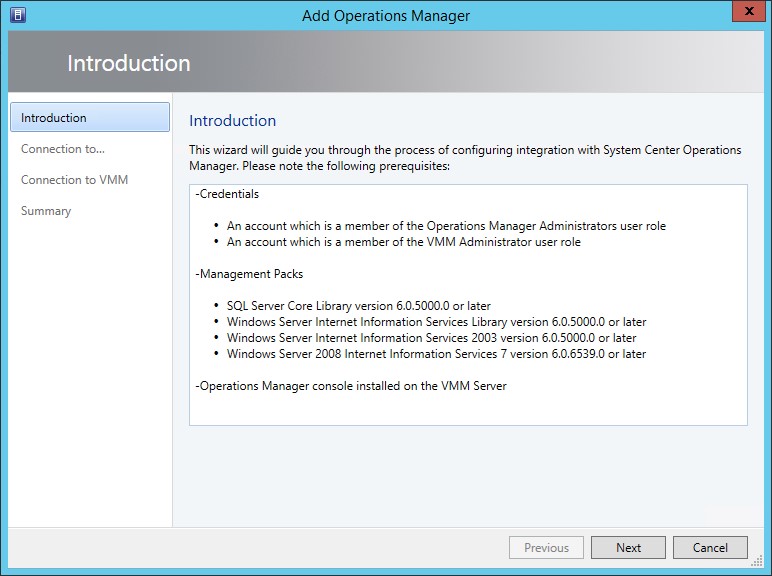Click the -Management Packs heading text

point(249,274)
